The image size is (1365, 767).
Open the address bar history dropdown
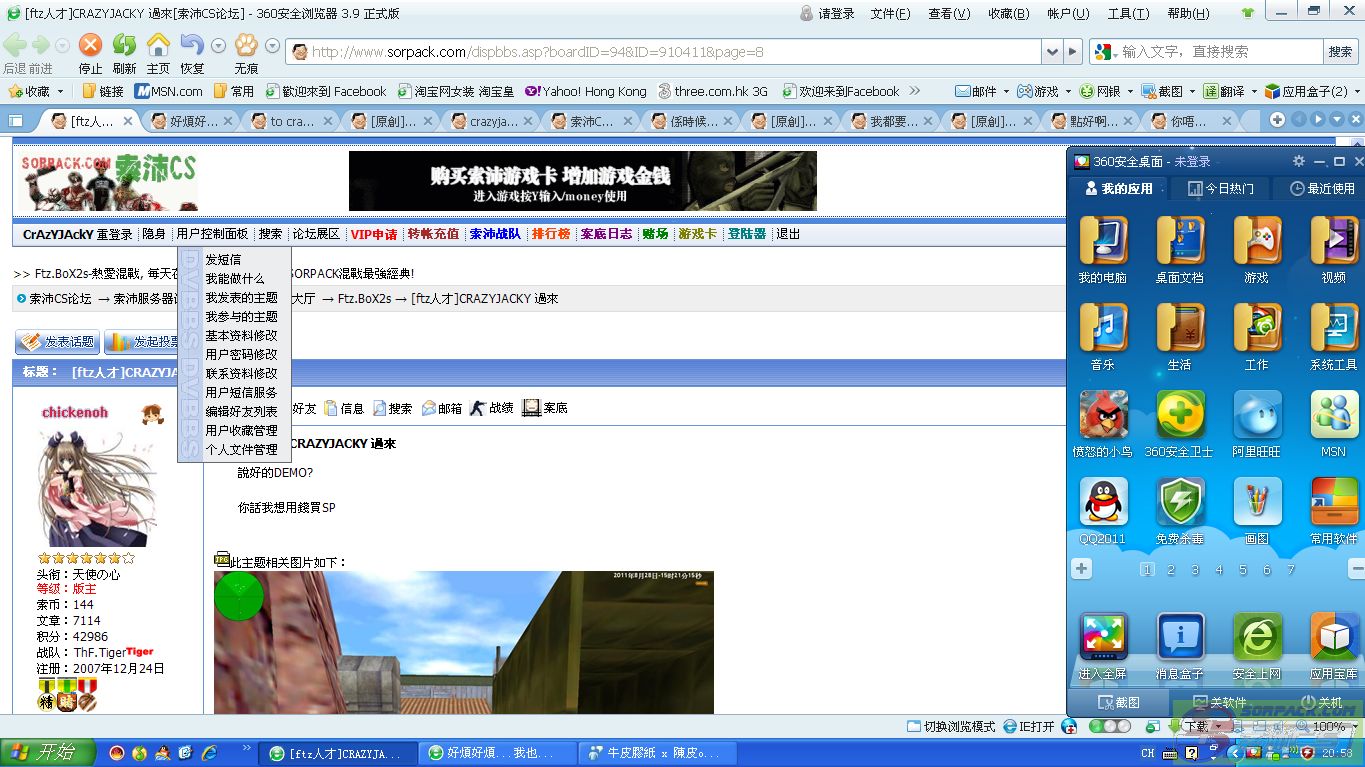tap(1051, 52)
